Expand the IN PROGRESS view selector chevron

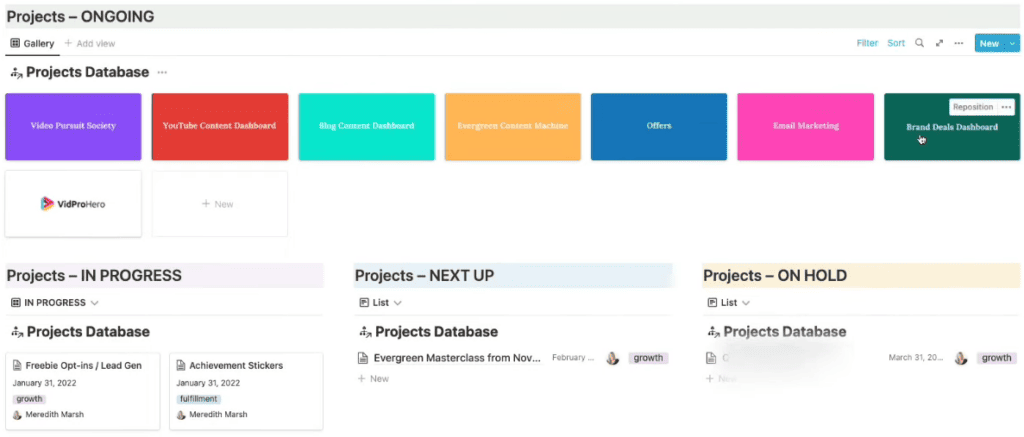click(x=95, y=303)
